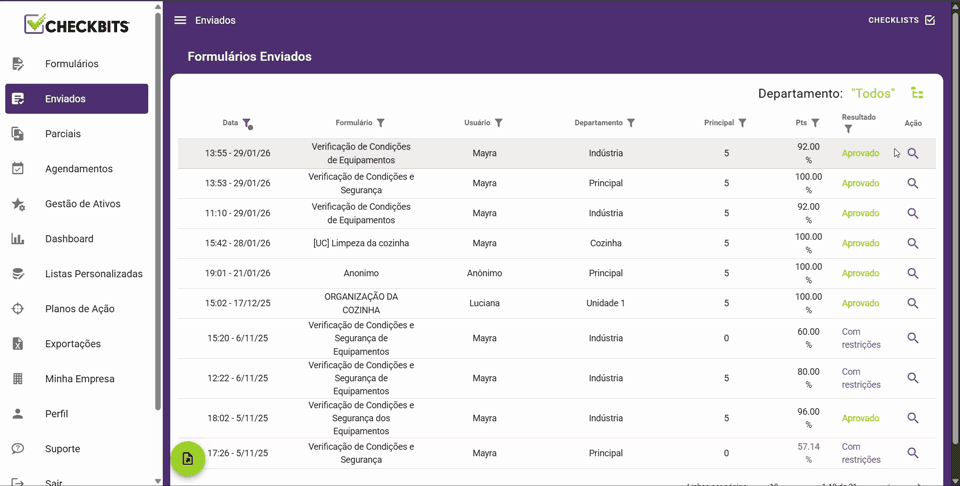Viewport: 960px width, 486px height.
Task: Open the hamburger menu icon
Action: pyautogui.click(x=180, y=20)
